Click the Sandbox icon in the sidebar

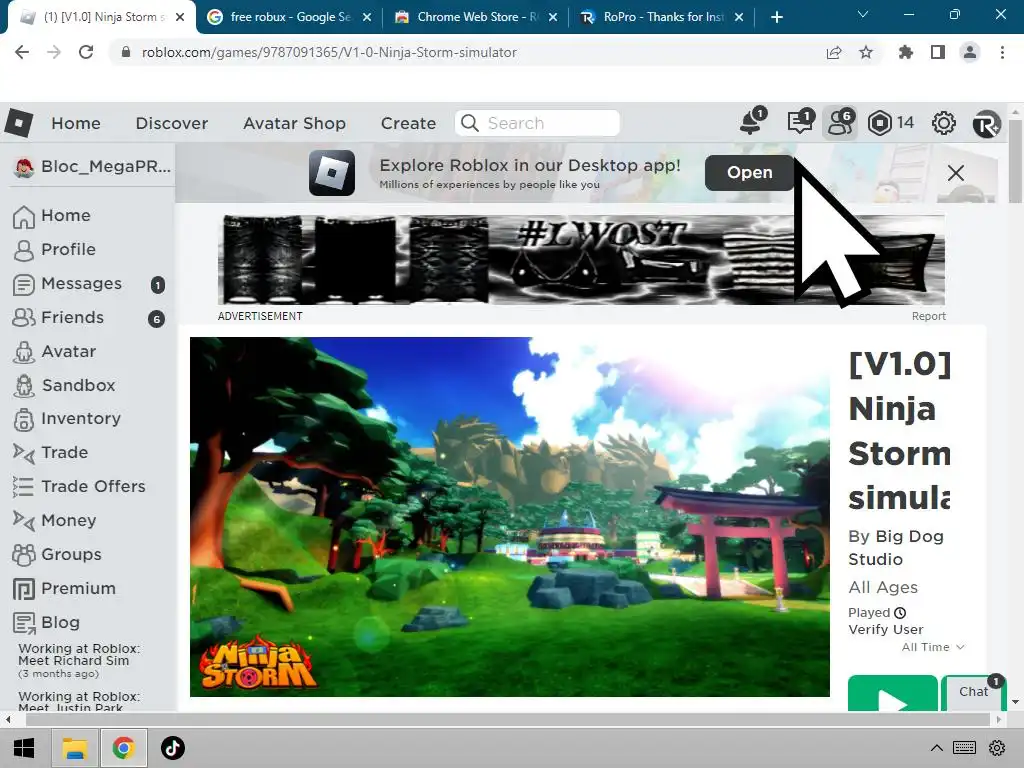[24, 386]
